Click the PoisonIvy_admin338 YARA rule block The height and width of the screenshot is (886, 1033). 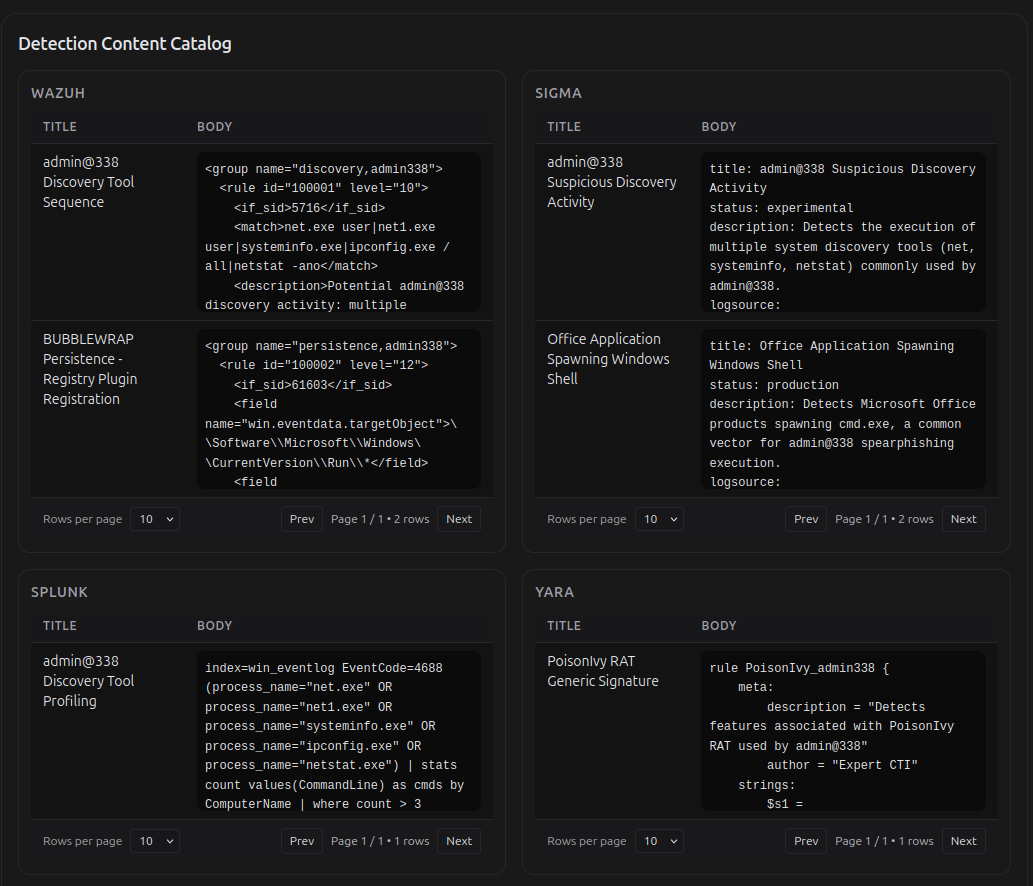843,731
